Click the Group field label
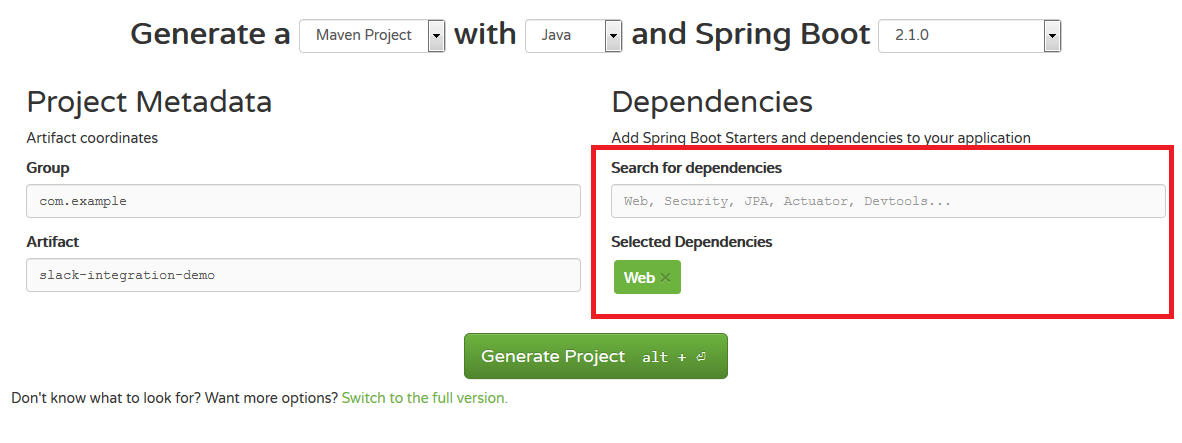 pyautogui.click(x=47, y=168)
